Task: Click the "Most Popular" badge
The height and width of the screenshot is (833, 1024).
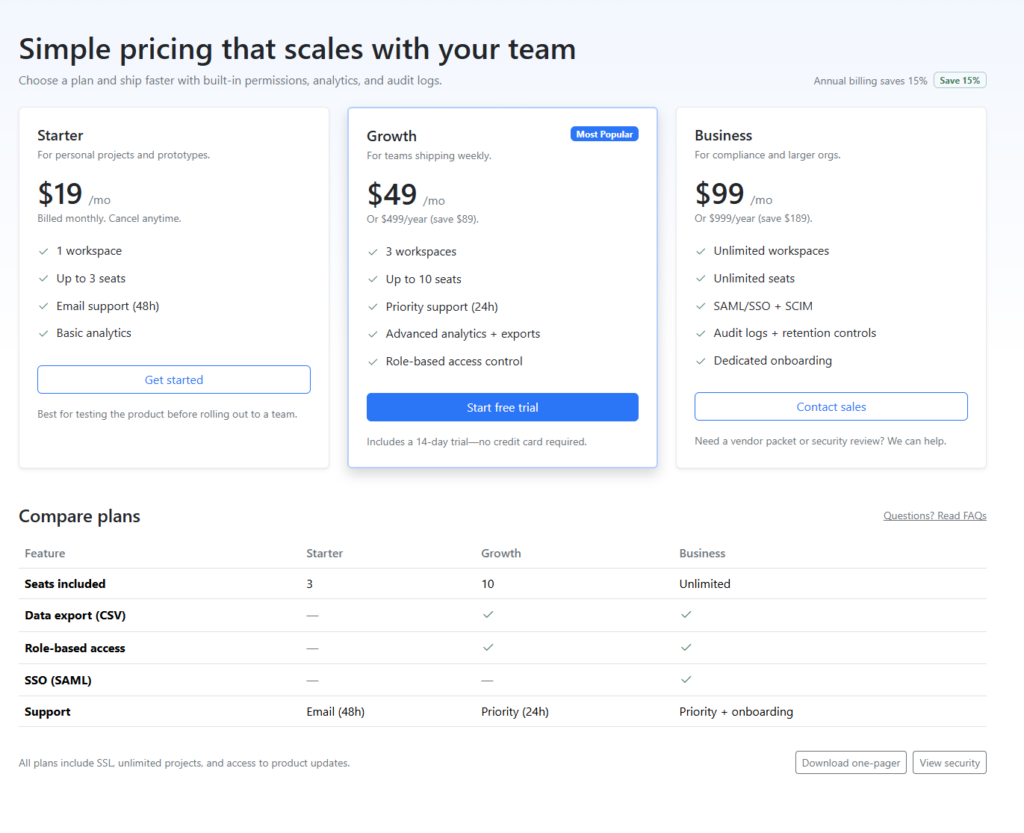Action: (604, 134)
